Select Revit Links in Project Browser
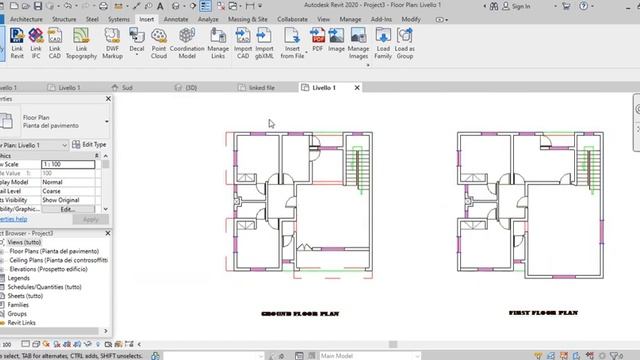Screen dimensions: 640x360 pyautogui.click(x=21, y=323)
